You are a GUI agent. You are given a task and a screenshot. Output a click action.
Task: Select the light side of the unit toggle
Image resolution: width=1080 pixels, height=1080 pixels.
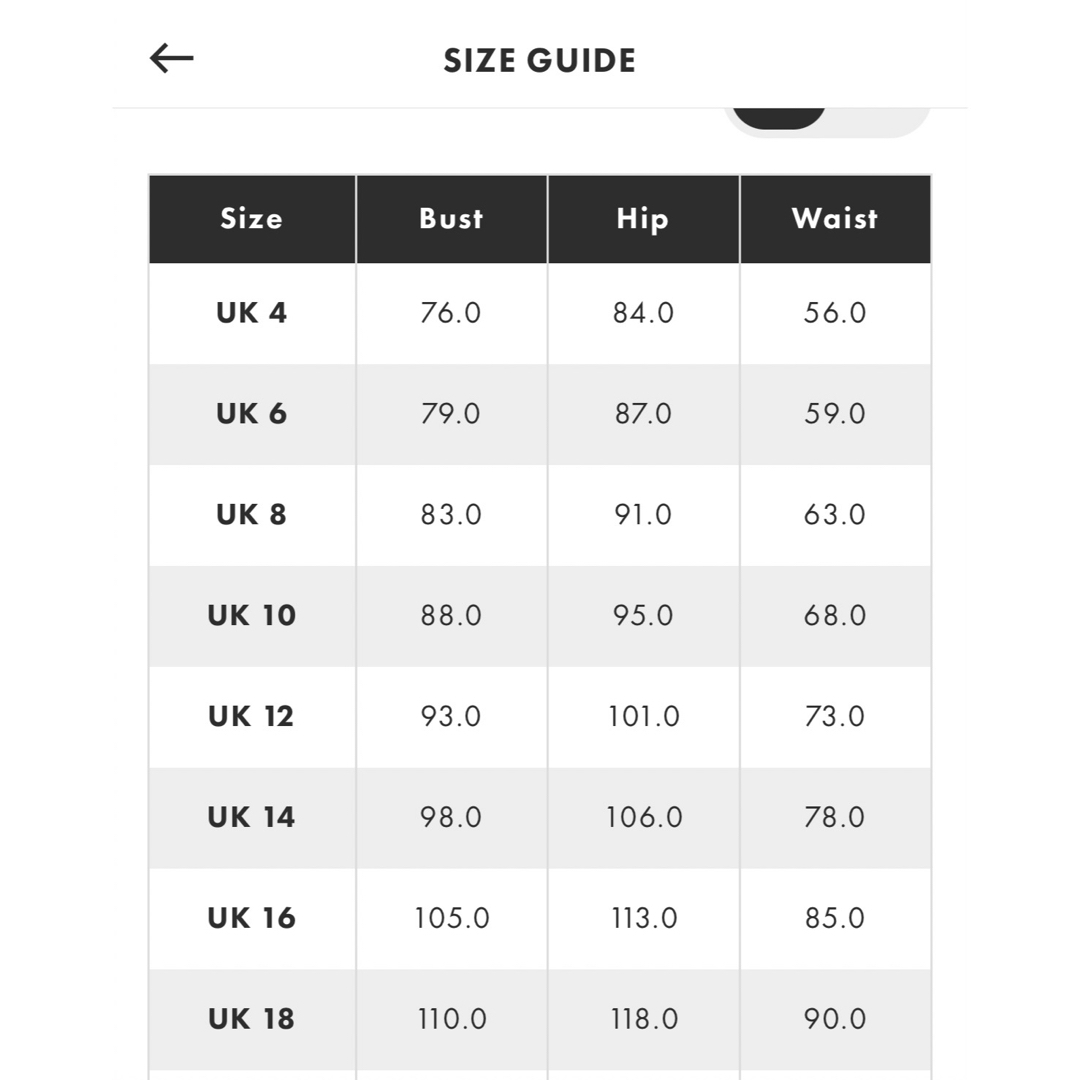(878, 121)
